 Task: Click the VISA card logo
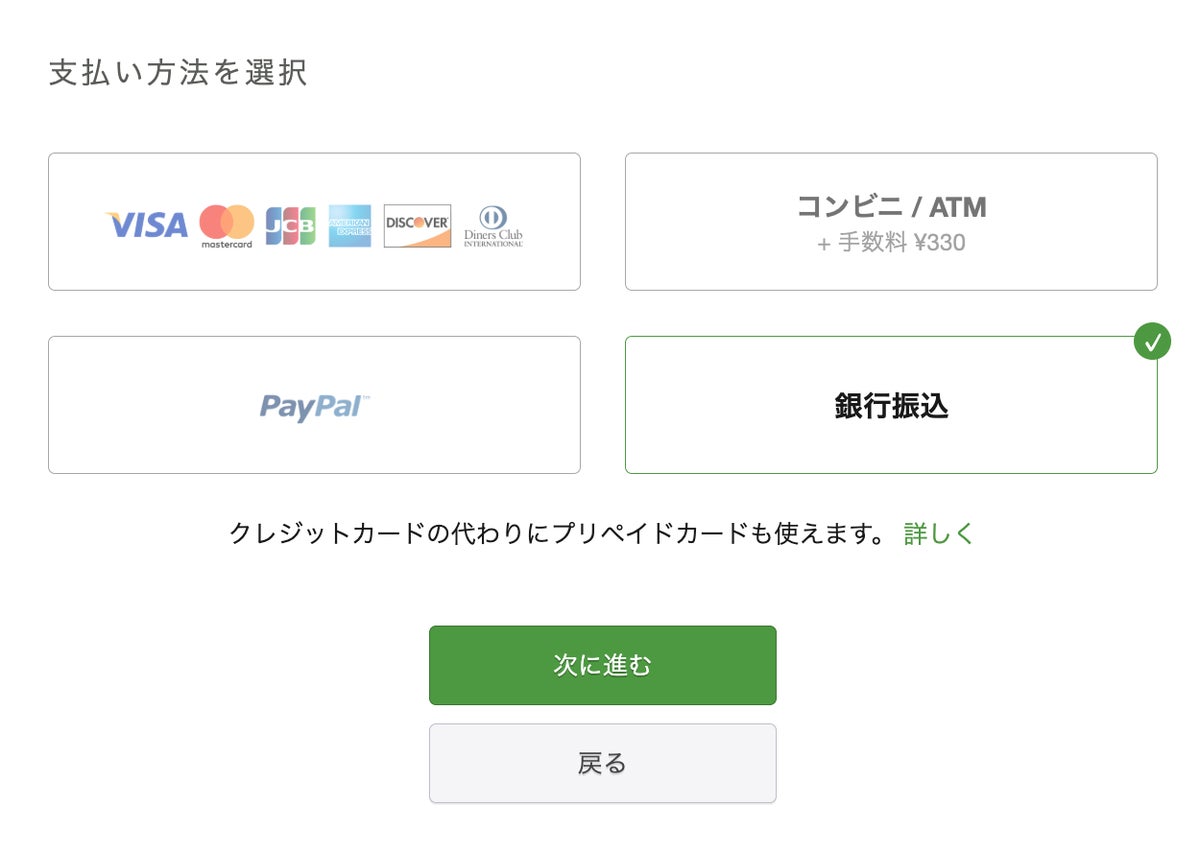click(x=147, y=225)
